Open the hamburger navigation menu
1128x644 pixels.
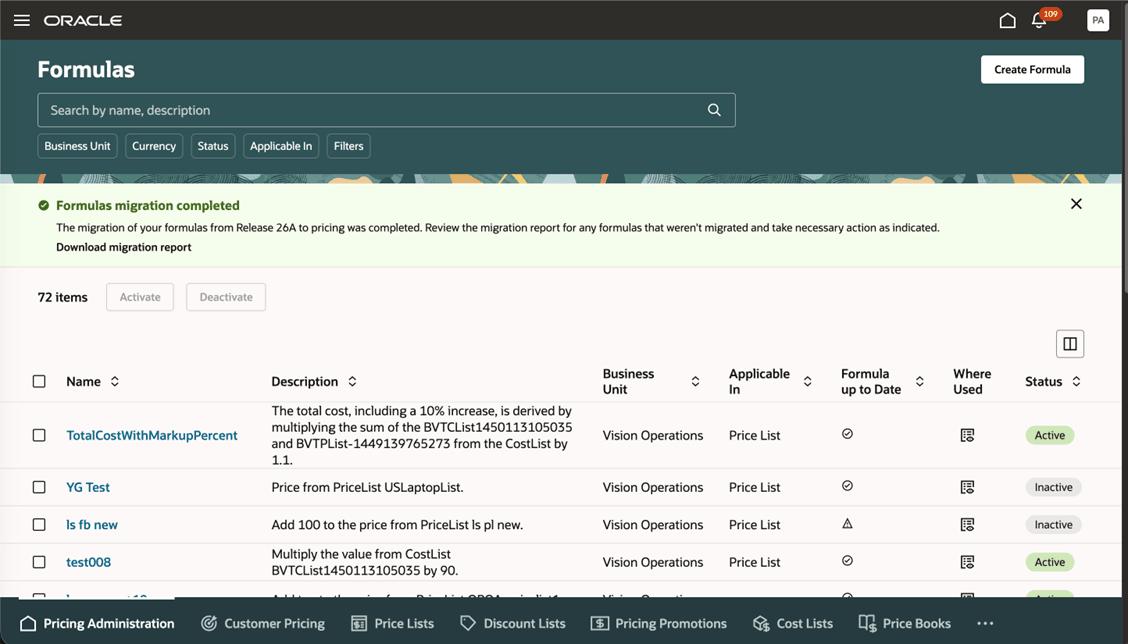click(x=22, y=20)
